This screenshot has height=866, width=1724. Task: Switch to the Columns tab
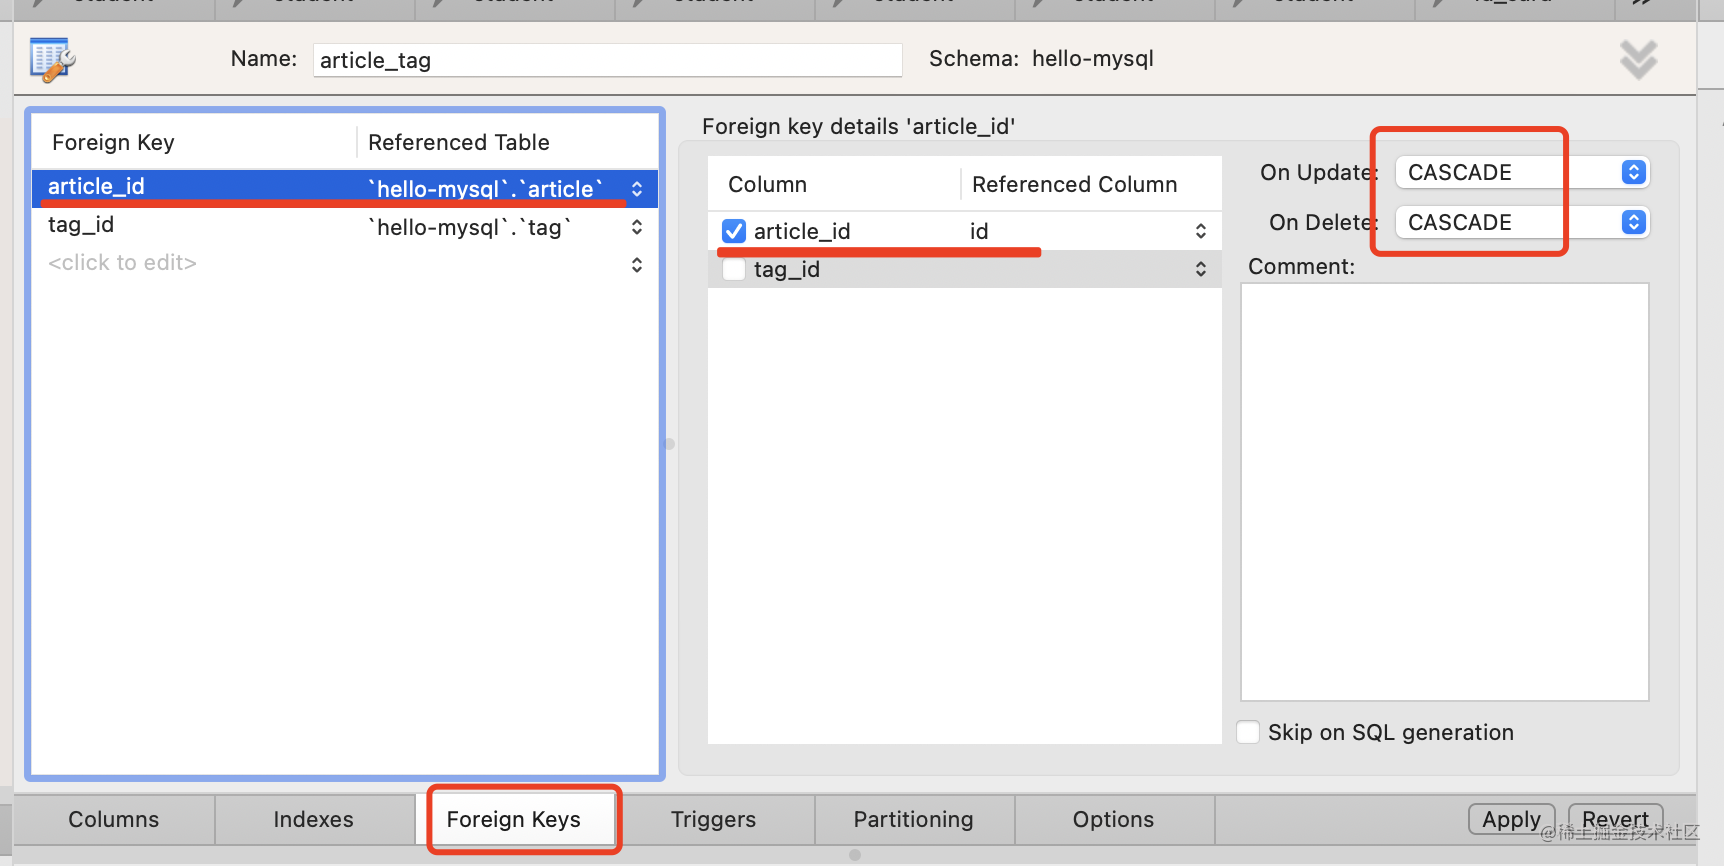tap(114, 819)
